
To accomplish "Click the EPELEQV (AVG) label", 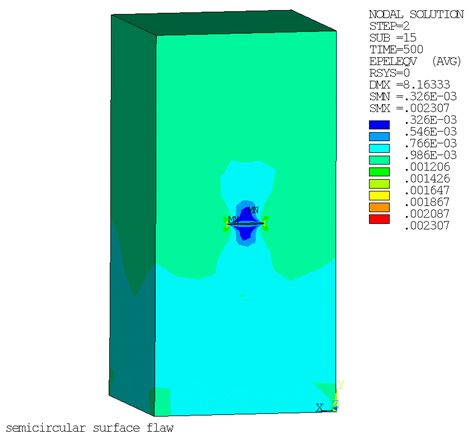I will 415,61.
